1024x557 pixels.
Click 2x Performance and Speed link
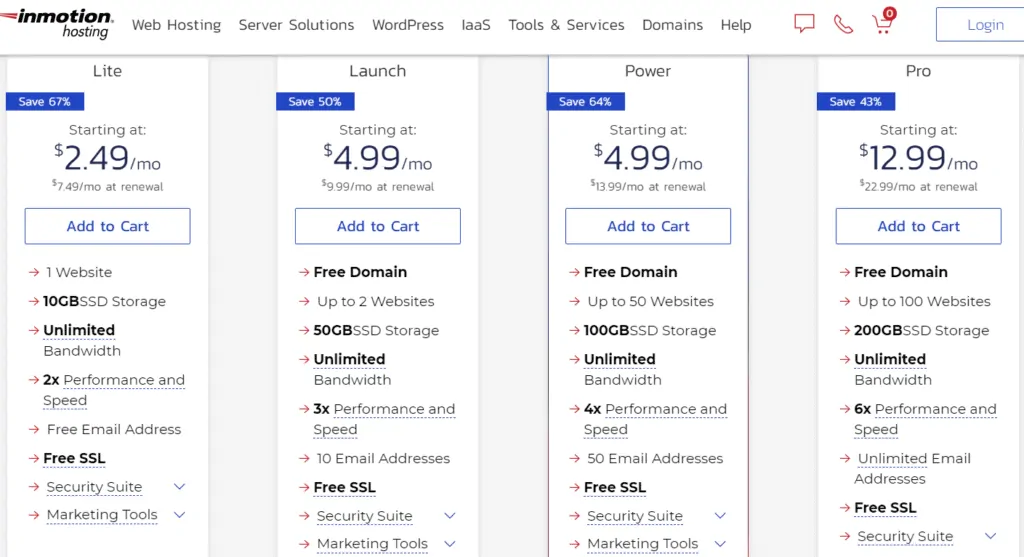tap(114, 390)
